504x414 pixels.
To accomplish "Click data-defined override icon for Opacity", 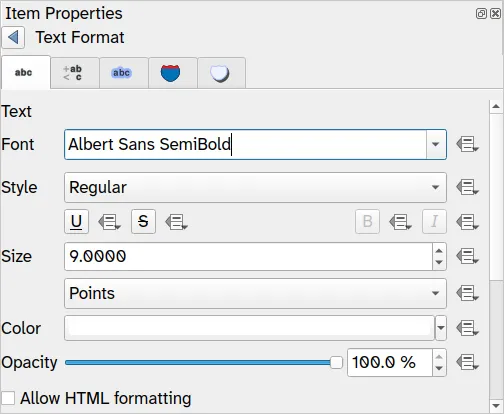I will point(467,363).
